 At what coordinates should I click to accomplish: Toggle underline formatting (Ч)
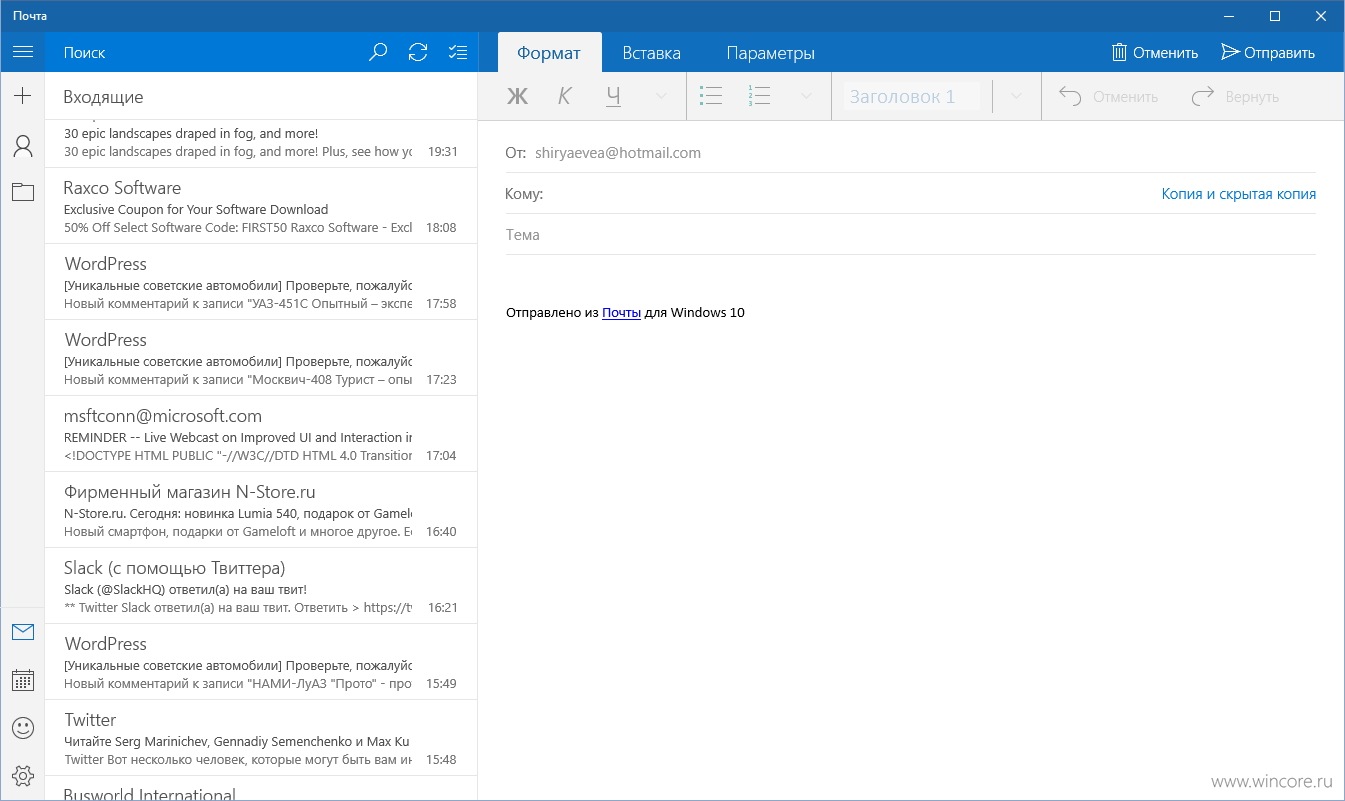tap(614, 96)
